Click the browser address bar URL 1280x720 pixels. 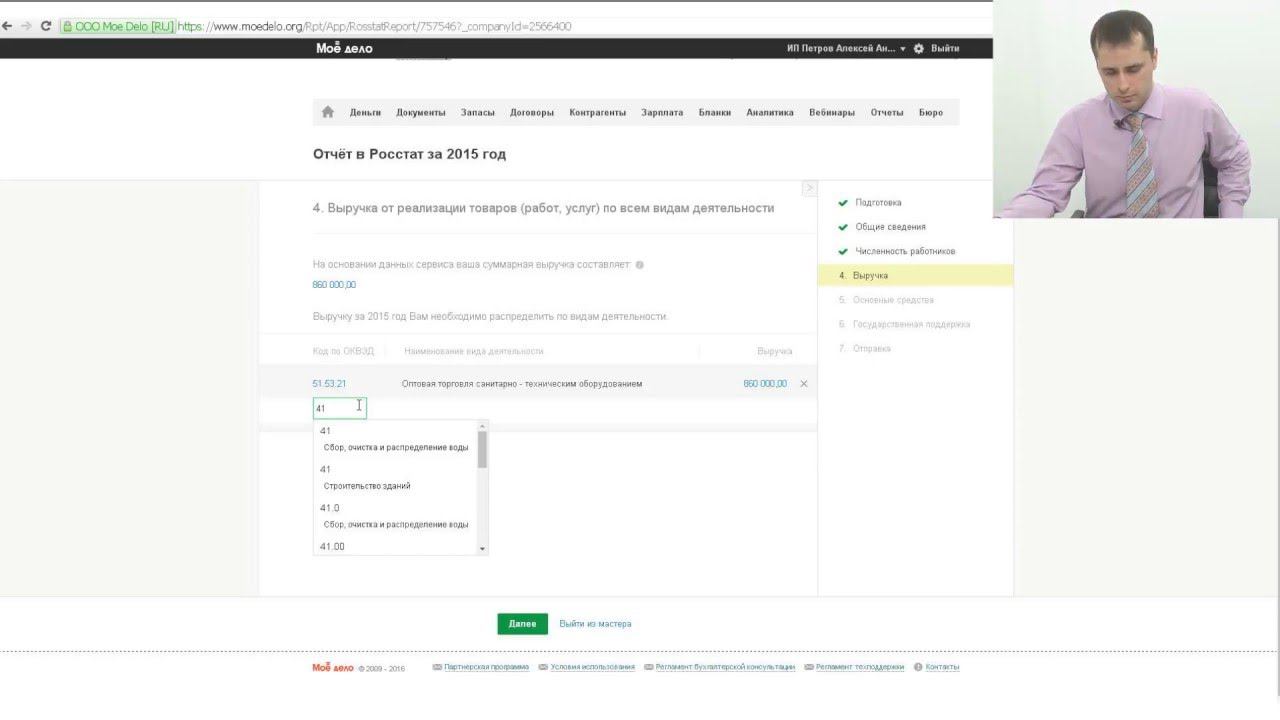point(375,26)
